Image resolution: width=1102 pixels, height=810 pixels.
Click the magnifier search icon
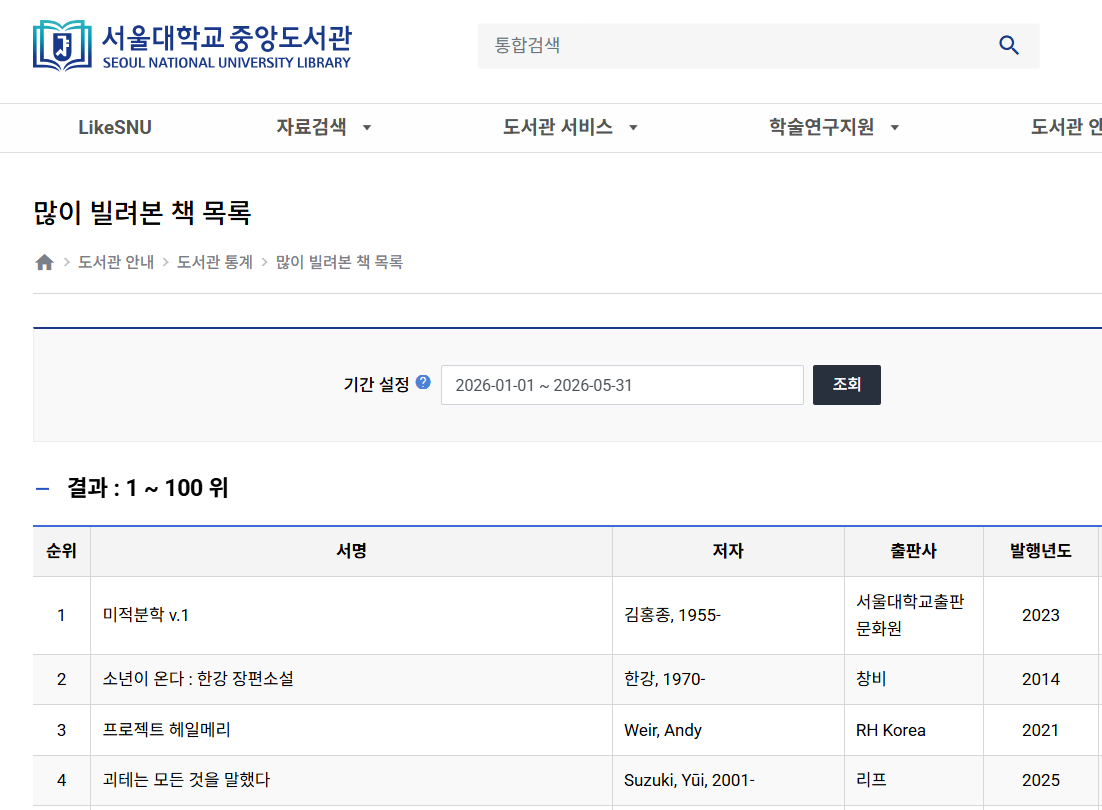[1009, 46]
